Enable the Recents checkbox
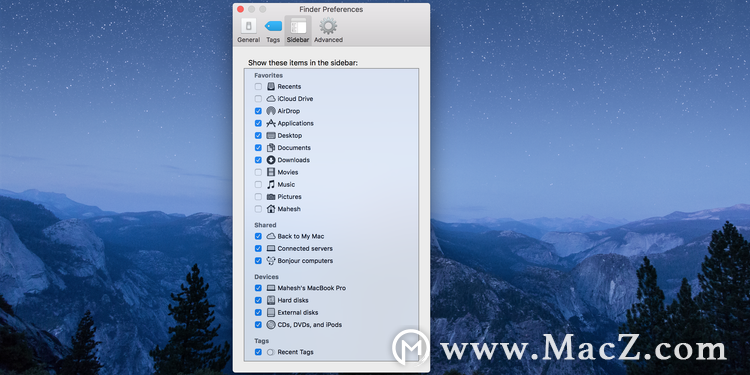This screenshot has width=750, height=375. (258, 87)
